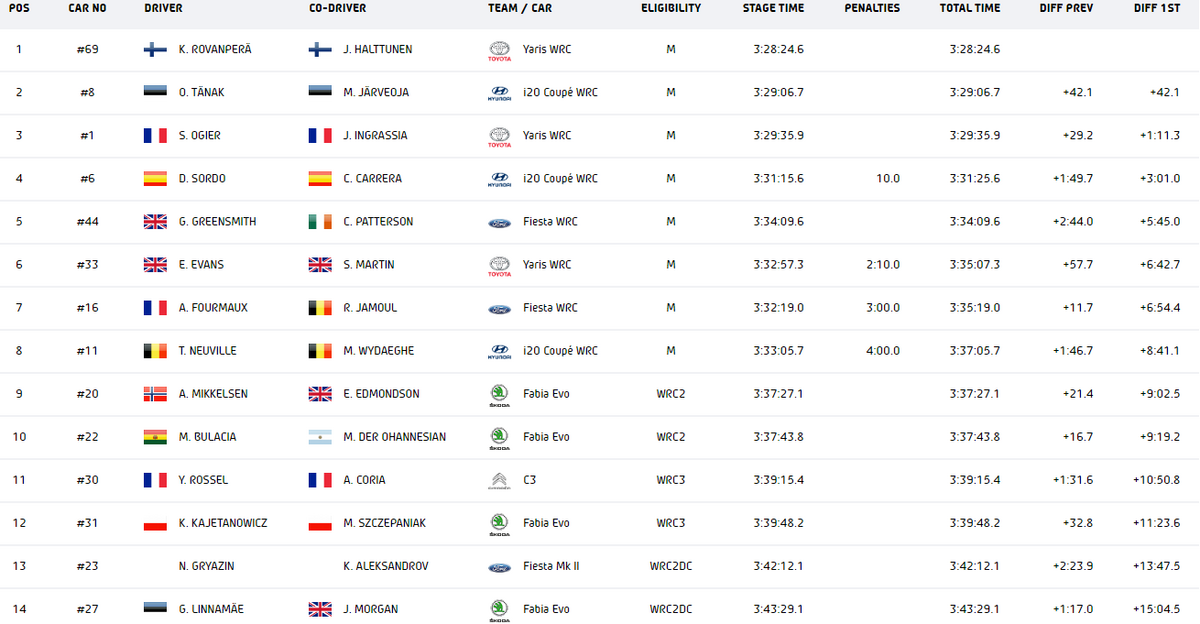Click Finnish flag next to K. Rovanperä
Screen dimensions: 1200x624
pos(155,49)
